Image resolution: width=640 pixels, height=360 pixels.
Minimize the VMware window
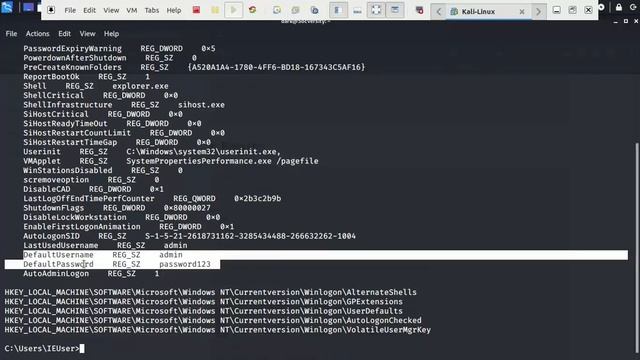coord(556,10)
